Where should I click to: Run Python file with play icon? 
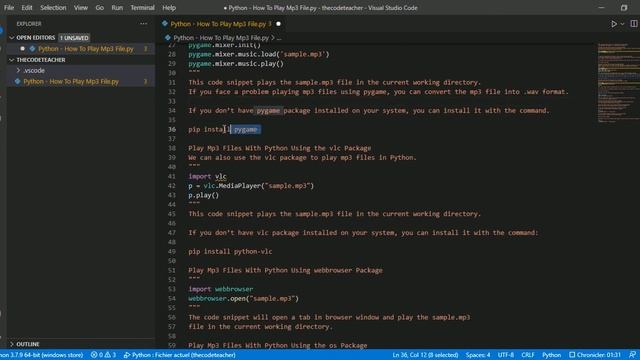[x=613, y=24]
